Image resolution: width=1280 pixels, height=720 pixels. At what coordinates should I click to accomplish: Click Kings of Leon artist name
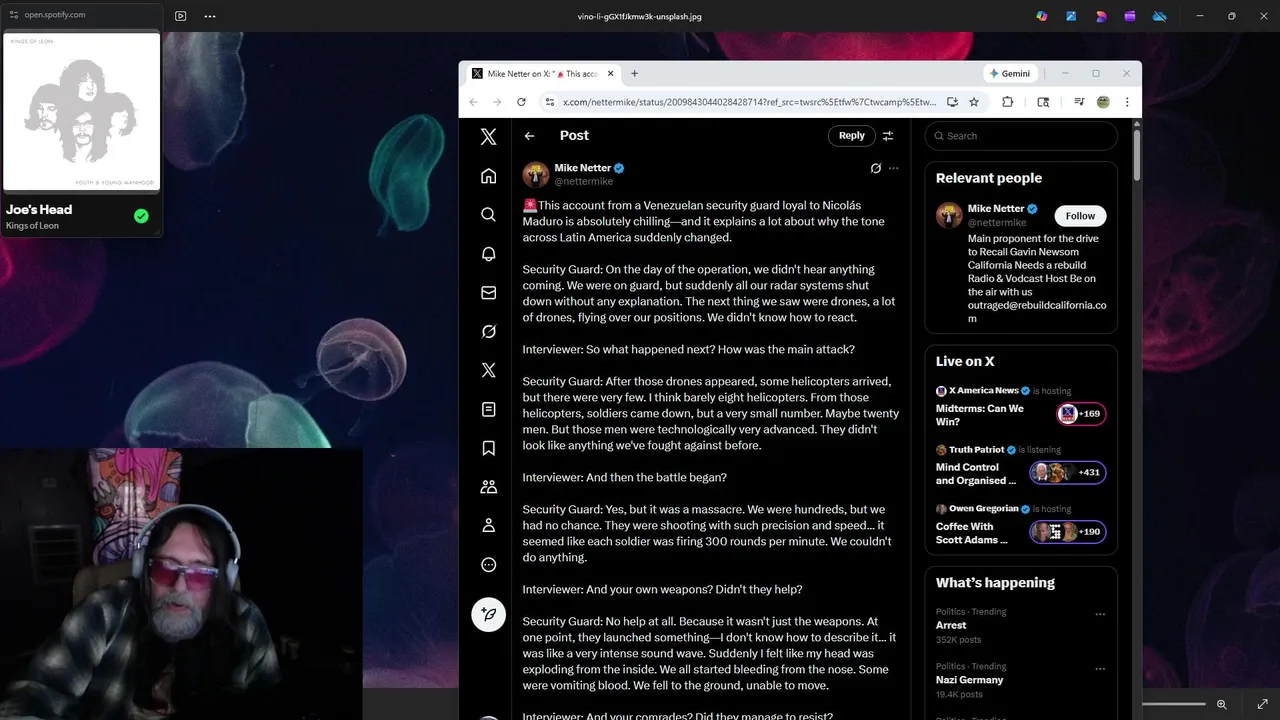tap(32, 226)
